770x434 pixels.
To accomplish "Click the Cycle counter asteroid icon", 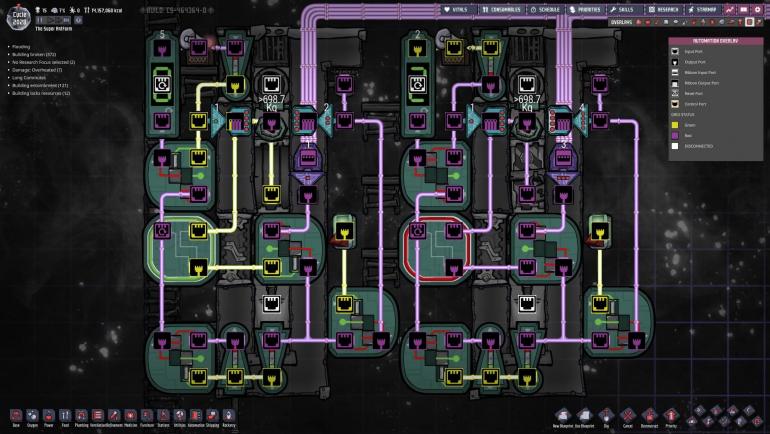I will 20,16.
